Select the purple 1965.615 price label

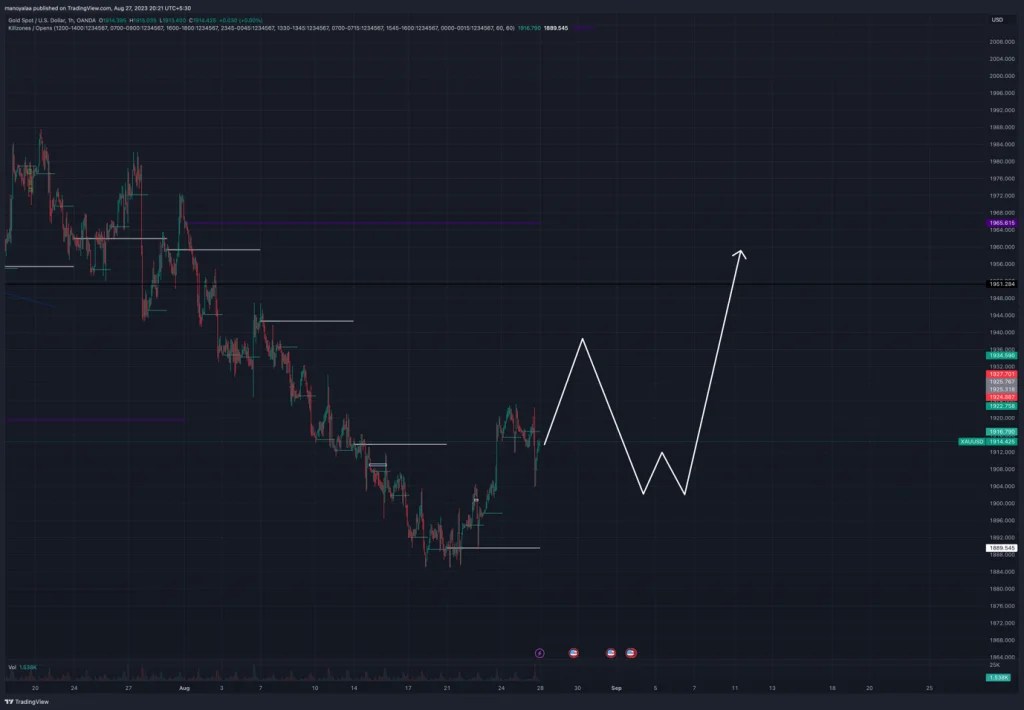coord(1002,223)
